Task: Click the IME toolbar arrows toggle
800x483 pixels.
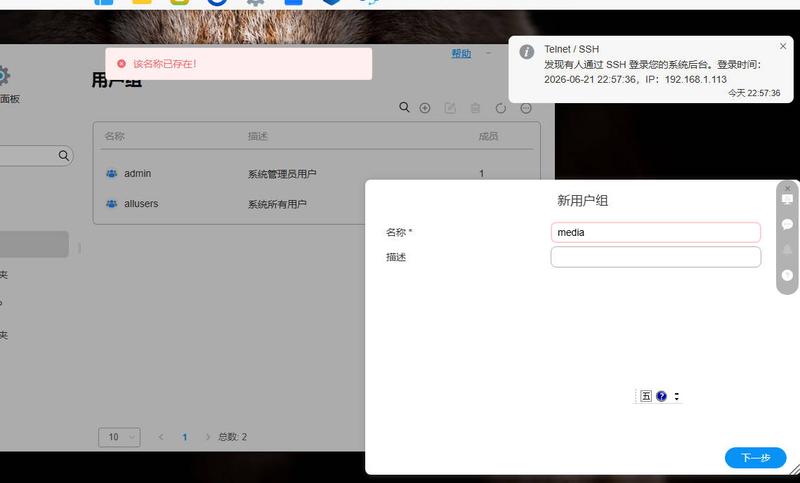Action: pos(677,396)
